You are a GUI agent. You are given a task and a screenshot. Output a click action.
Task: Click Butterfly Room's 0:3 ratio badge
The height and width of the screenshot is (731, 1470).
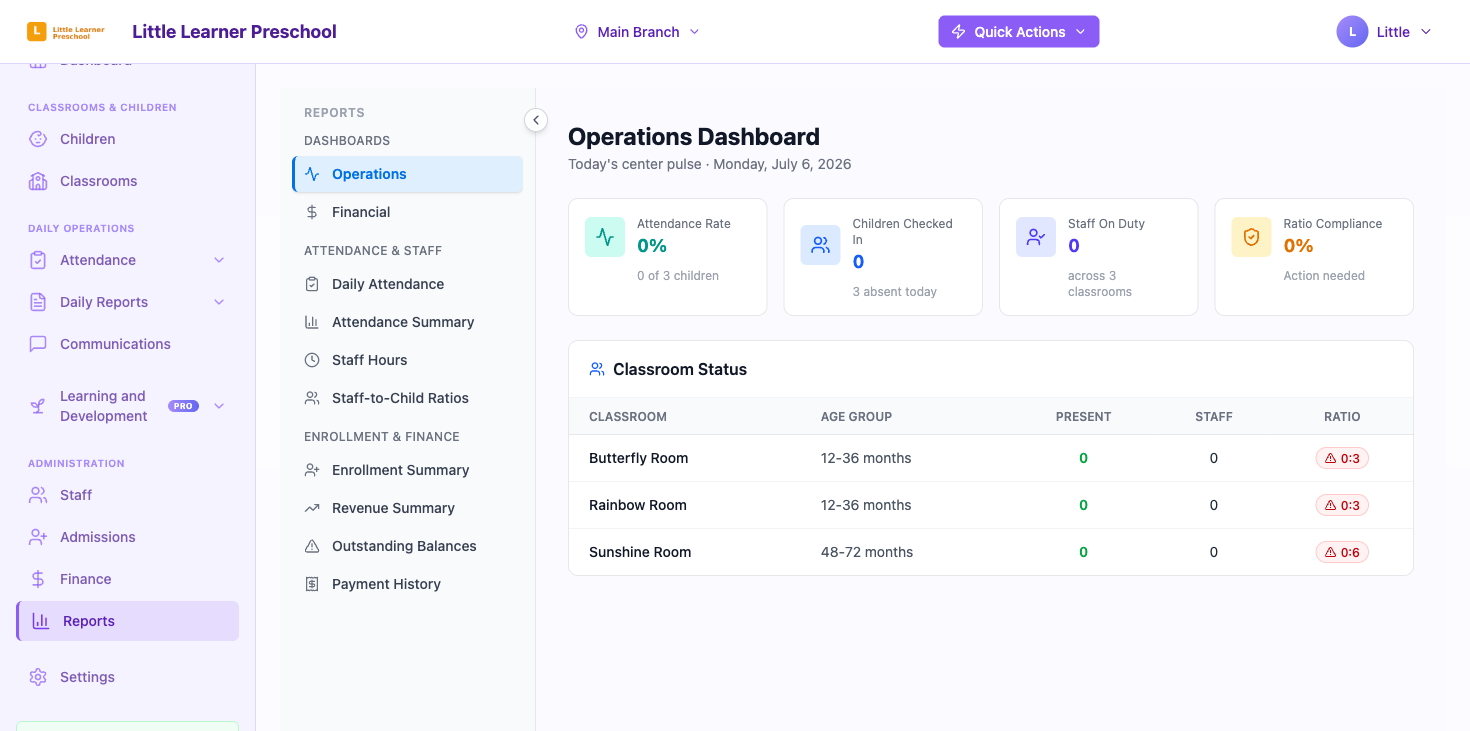[1342, 458]
